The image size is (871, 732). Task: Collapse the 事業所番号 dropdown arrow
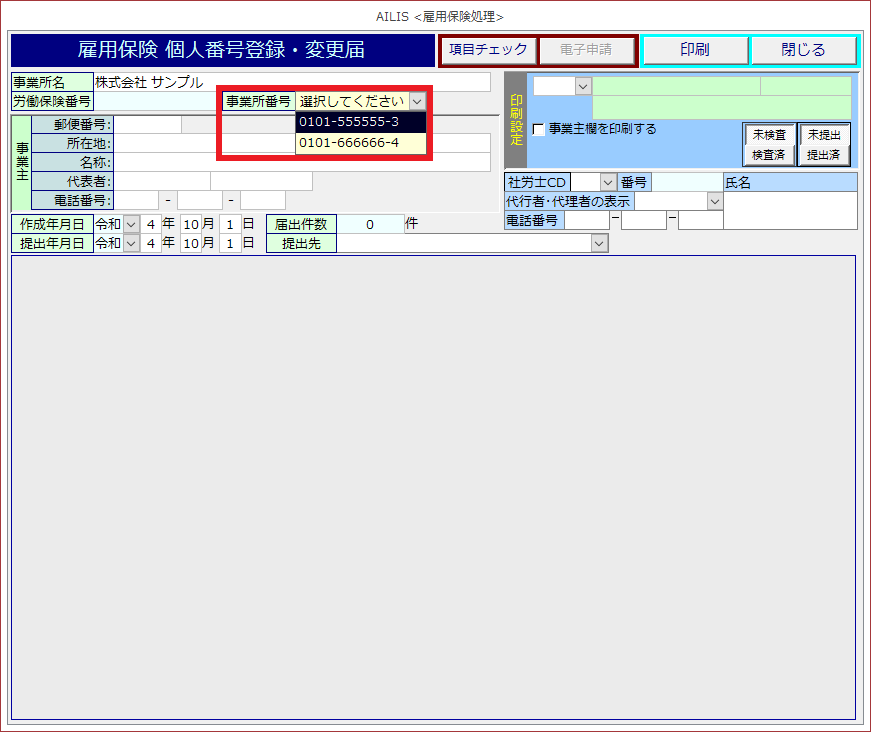click(418, 101)
